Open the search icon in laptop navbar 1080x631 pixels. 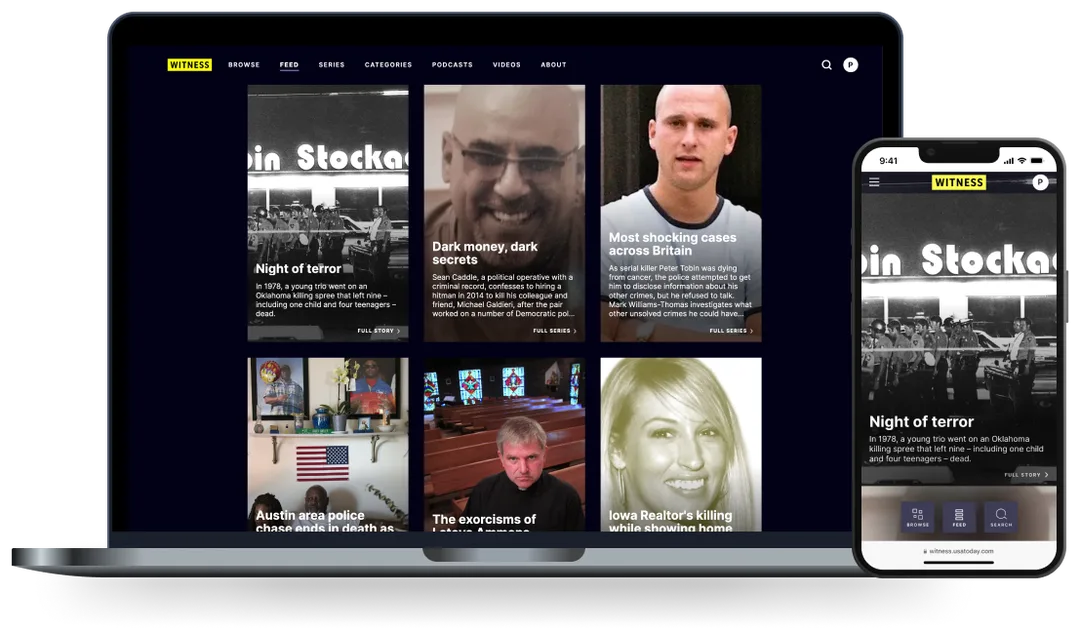[827, 65]
